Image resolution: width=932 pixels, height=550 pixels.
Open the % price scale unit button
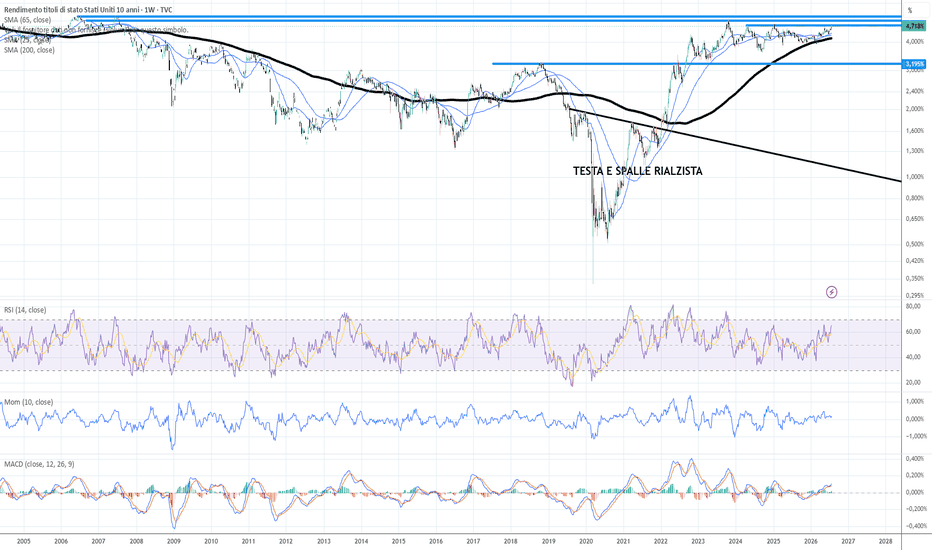[x=909, y=10]
